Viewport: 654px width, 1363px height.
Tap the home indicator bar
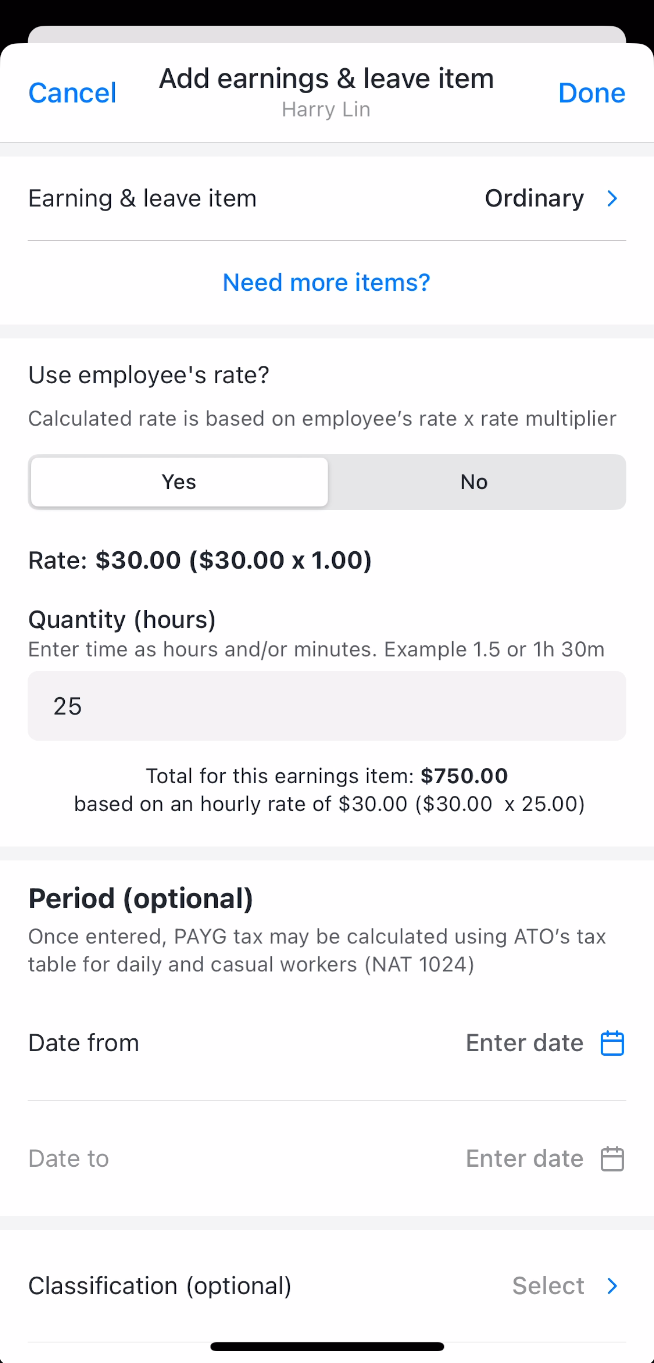(327, 1347)
